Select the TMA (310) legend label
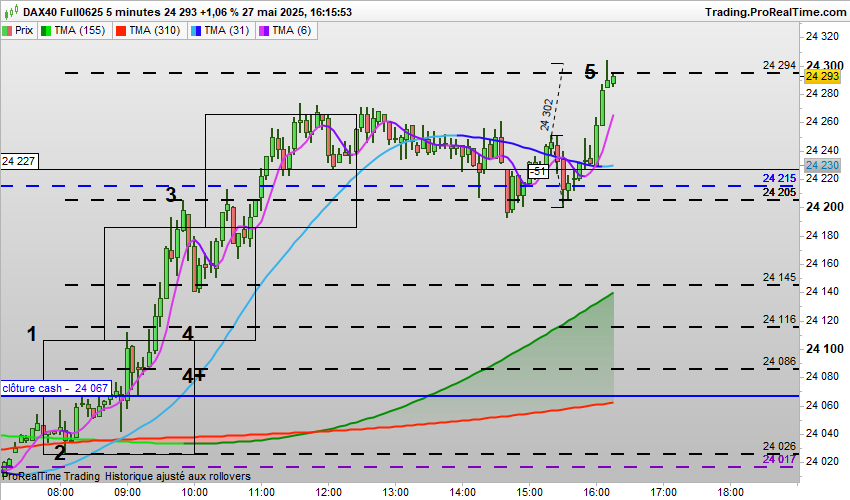 pos(154,31)
